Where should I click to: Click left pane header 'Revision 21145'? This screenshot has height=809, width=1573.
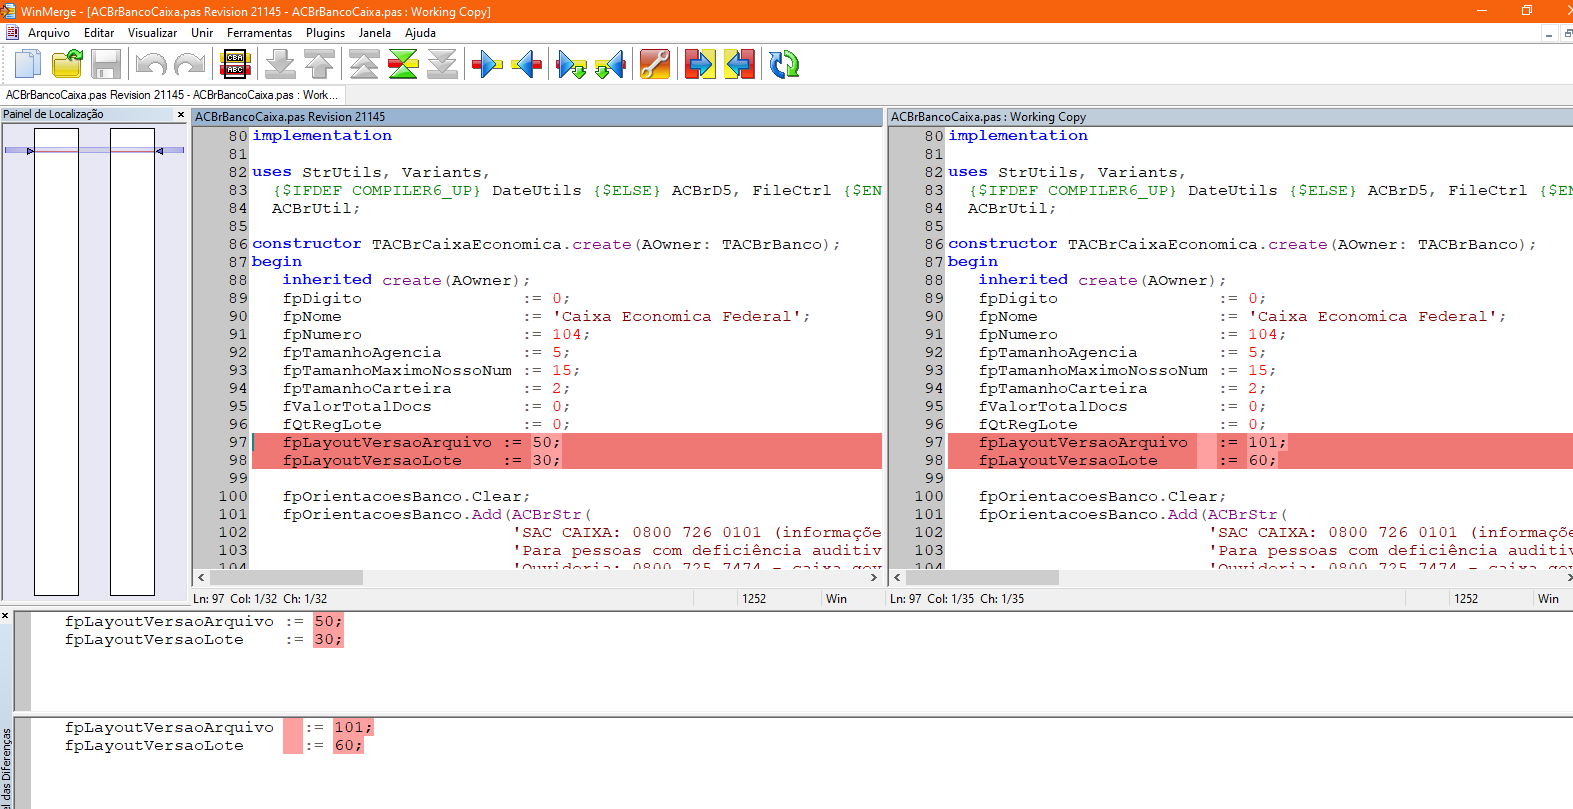click(538, 117)
